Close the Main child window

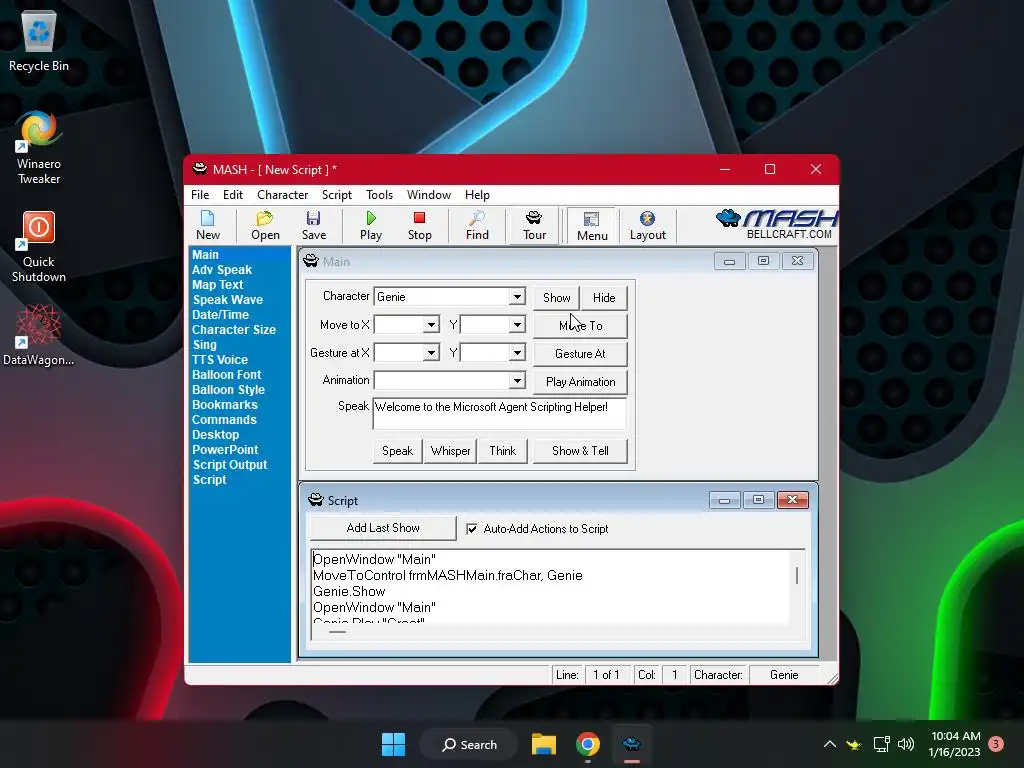pos(797,261)
